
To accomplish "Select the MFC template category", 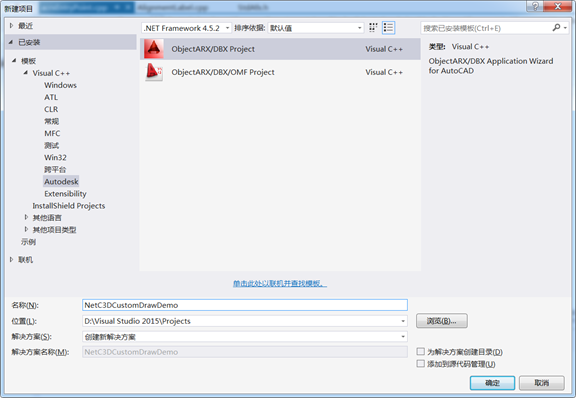I will pyautogui.click(x=52, y=133).
